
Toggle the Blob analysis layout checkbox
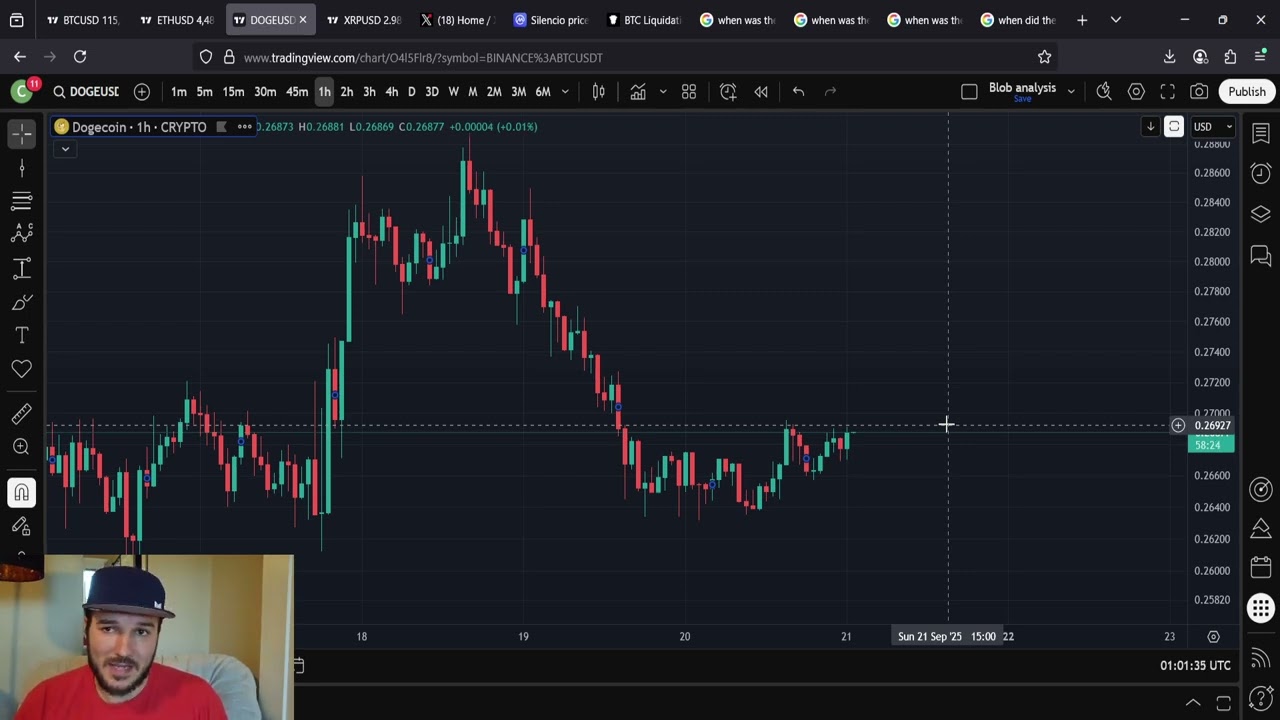pyautogui.click(x=969, y=92)
